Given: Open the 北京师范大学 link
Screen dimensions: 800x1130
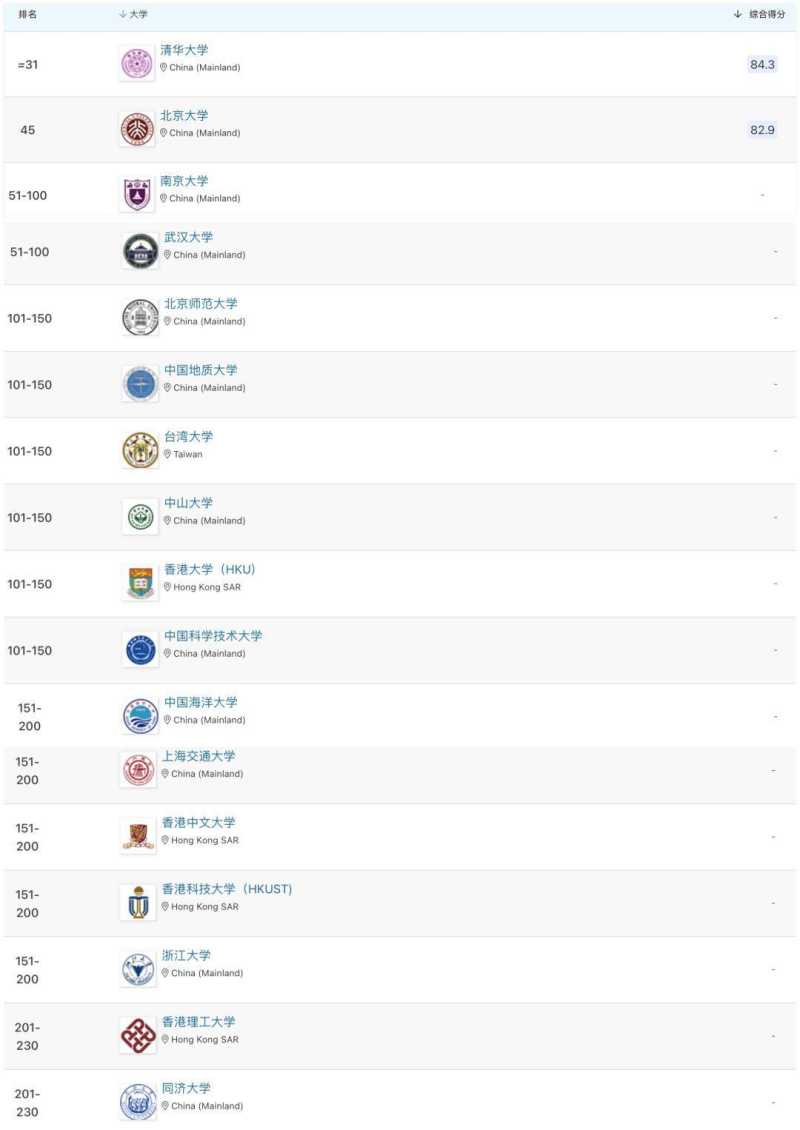Looking at the screenshot, I should pyautogui.click(x=201, y=304).
